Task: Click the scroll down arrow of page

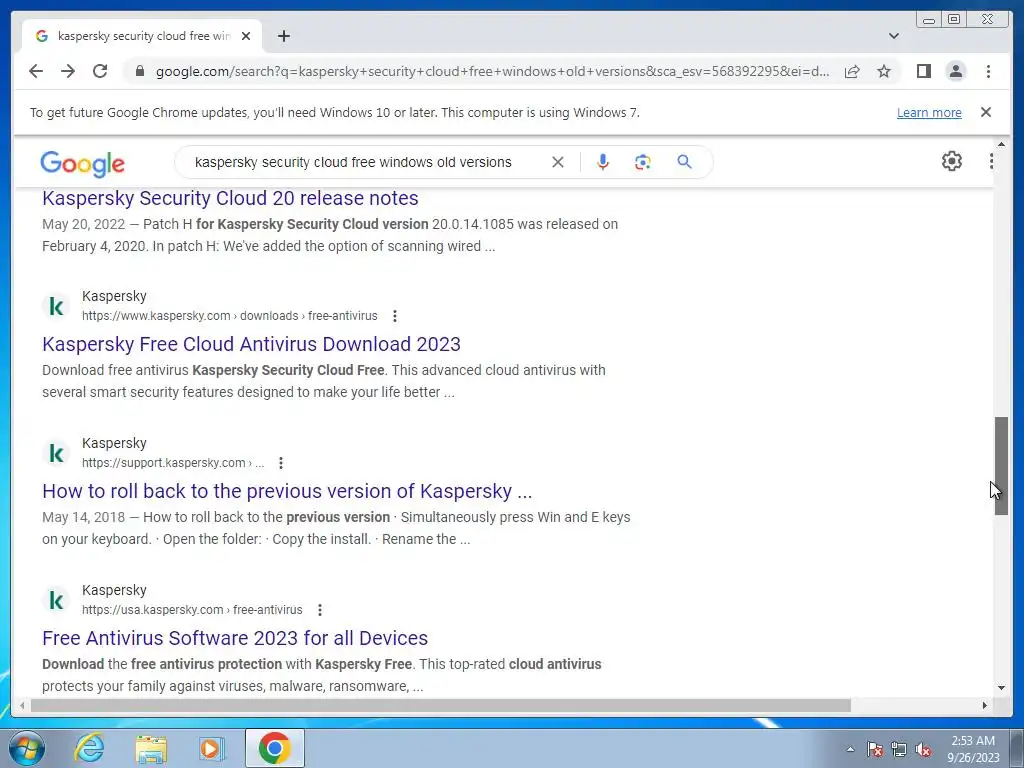Action: tap(1001, 687)
